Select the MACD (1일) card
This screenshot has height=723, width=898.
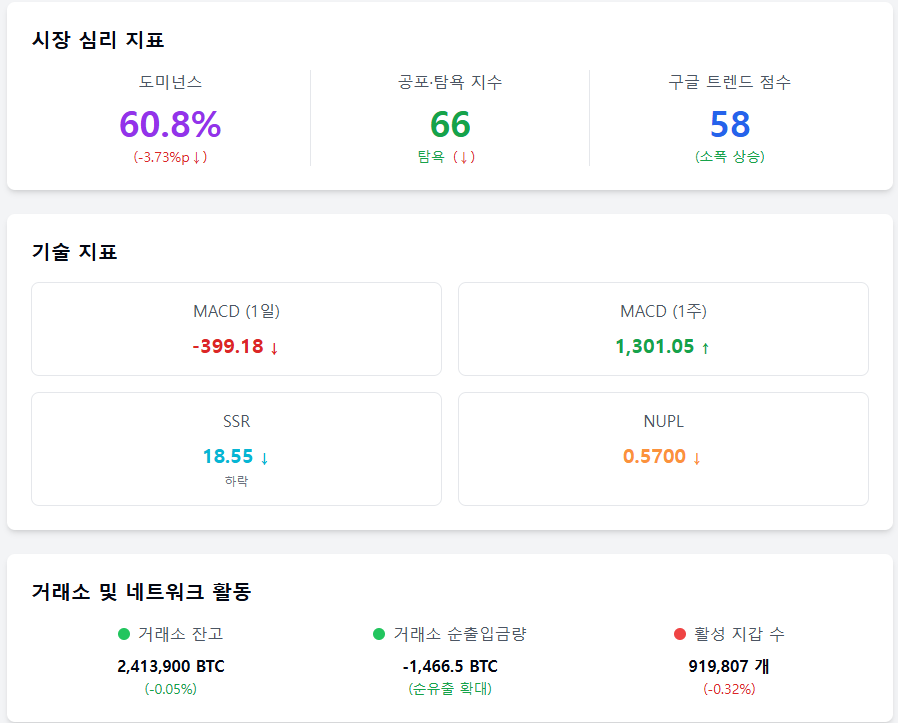tap(237, 329)
